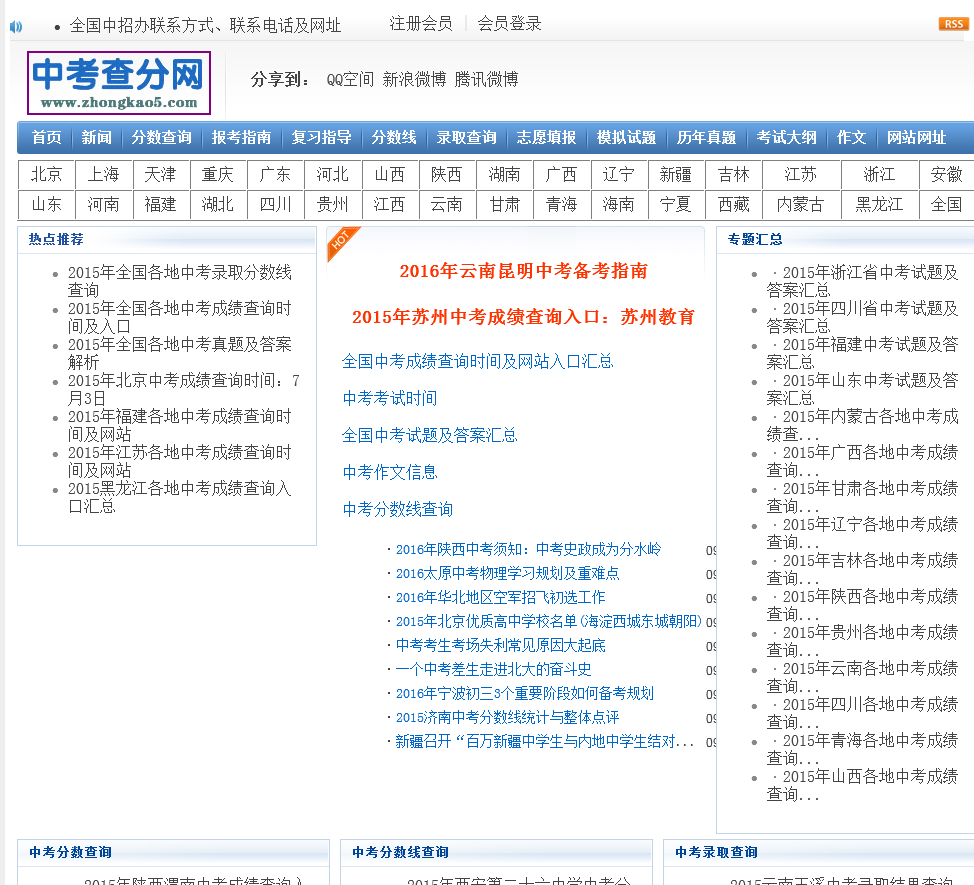The image size is (974, 885).
Task: Open 全国中招办联系方式 announcement link
Action: coord(205,25)
